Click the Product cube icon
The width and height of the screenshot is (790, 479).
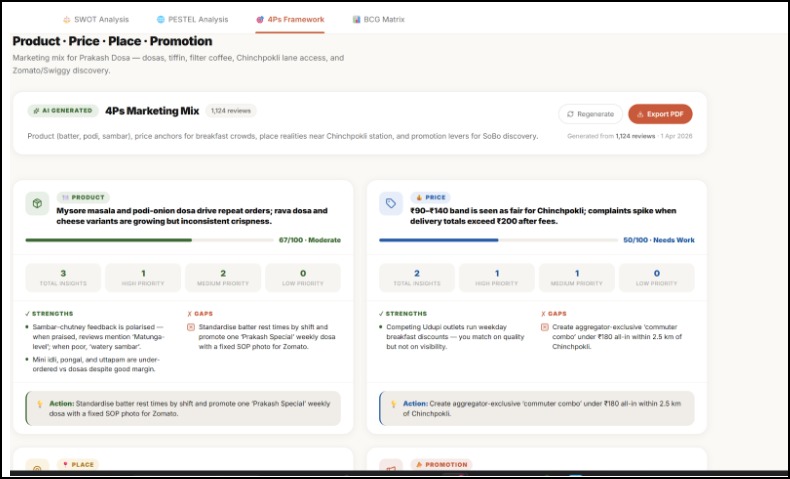click(x=37, y=203)
